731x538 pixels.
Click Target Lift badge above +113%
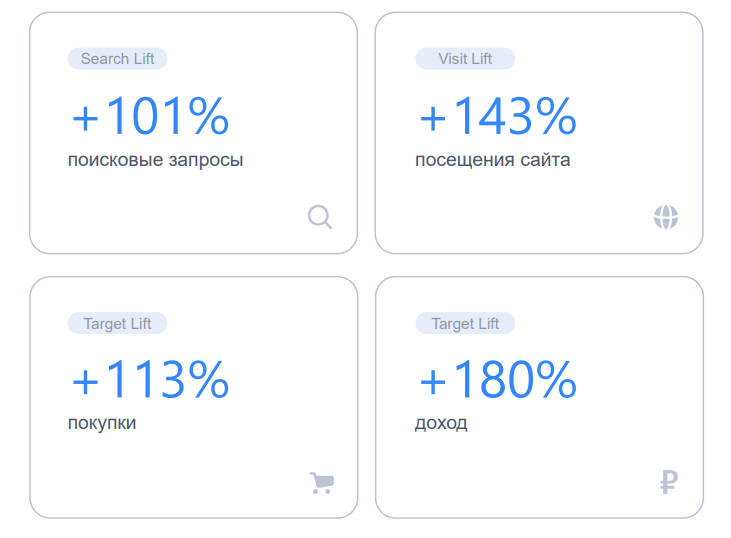pyautogui.click(x=117, y=323)
